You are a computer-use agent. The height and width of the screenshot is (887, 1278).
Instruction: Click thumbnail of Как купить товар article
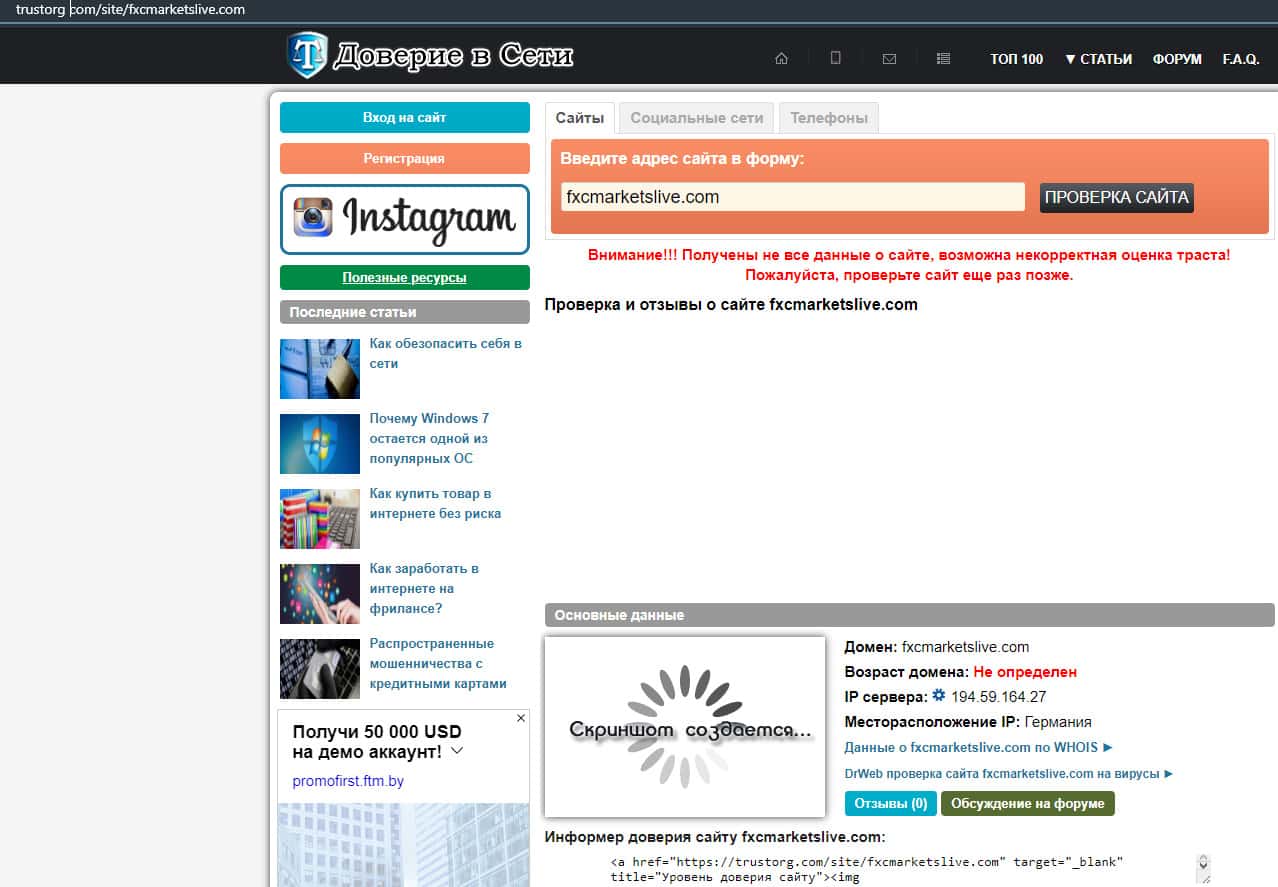320,519
